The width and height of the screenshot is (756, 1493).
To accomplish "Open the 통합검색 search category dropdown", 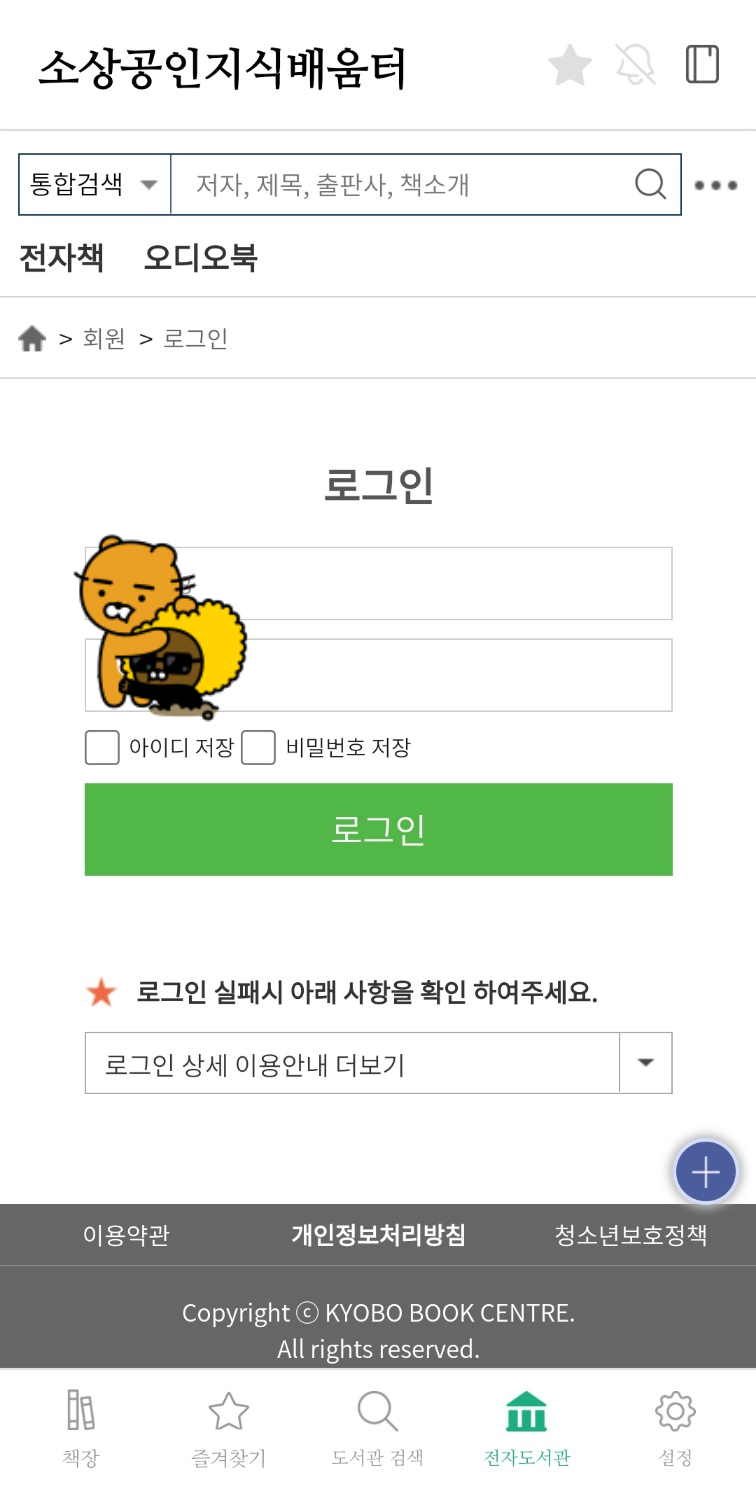I will [93, 185].
